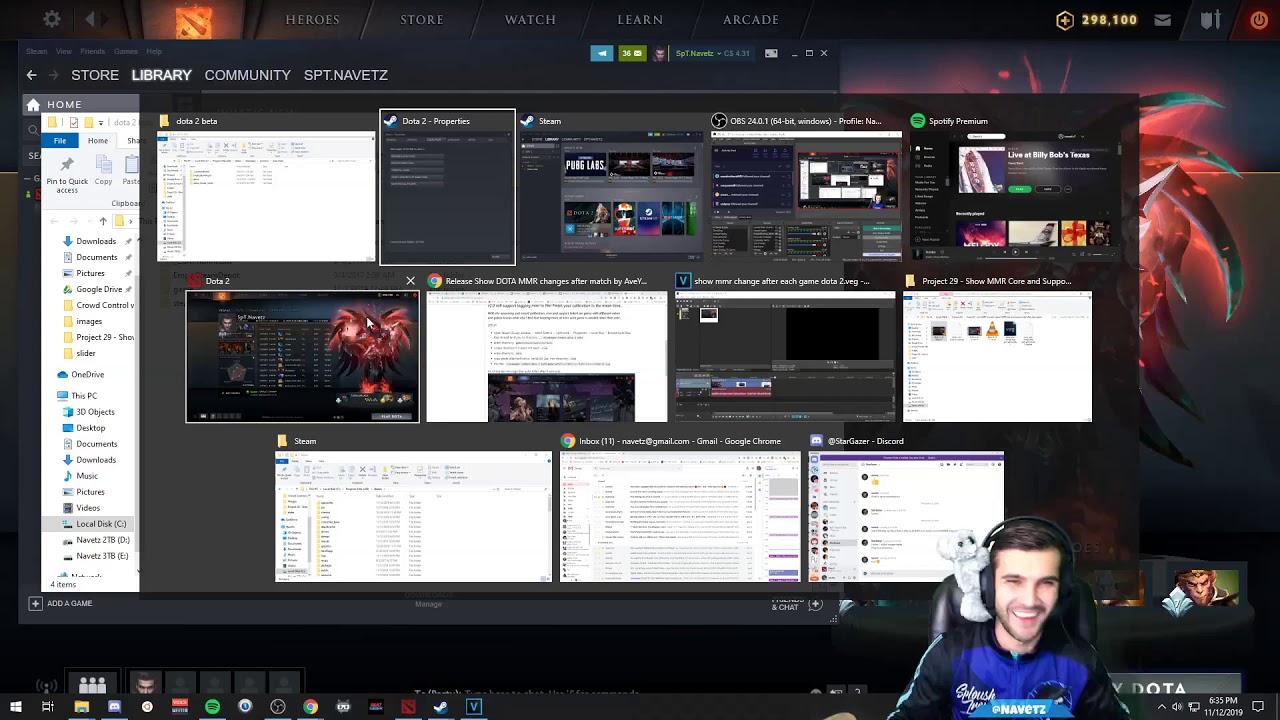
Task: Switch to the Spotify Premium window thumbnail
Action: tap(1014, 196)
